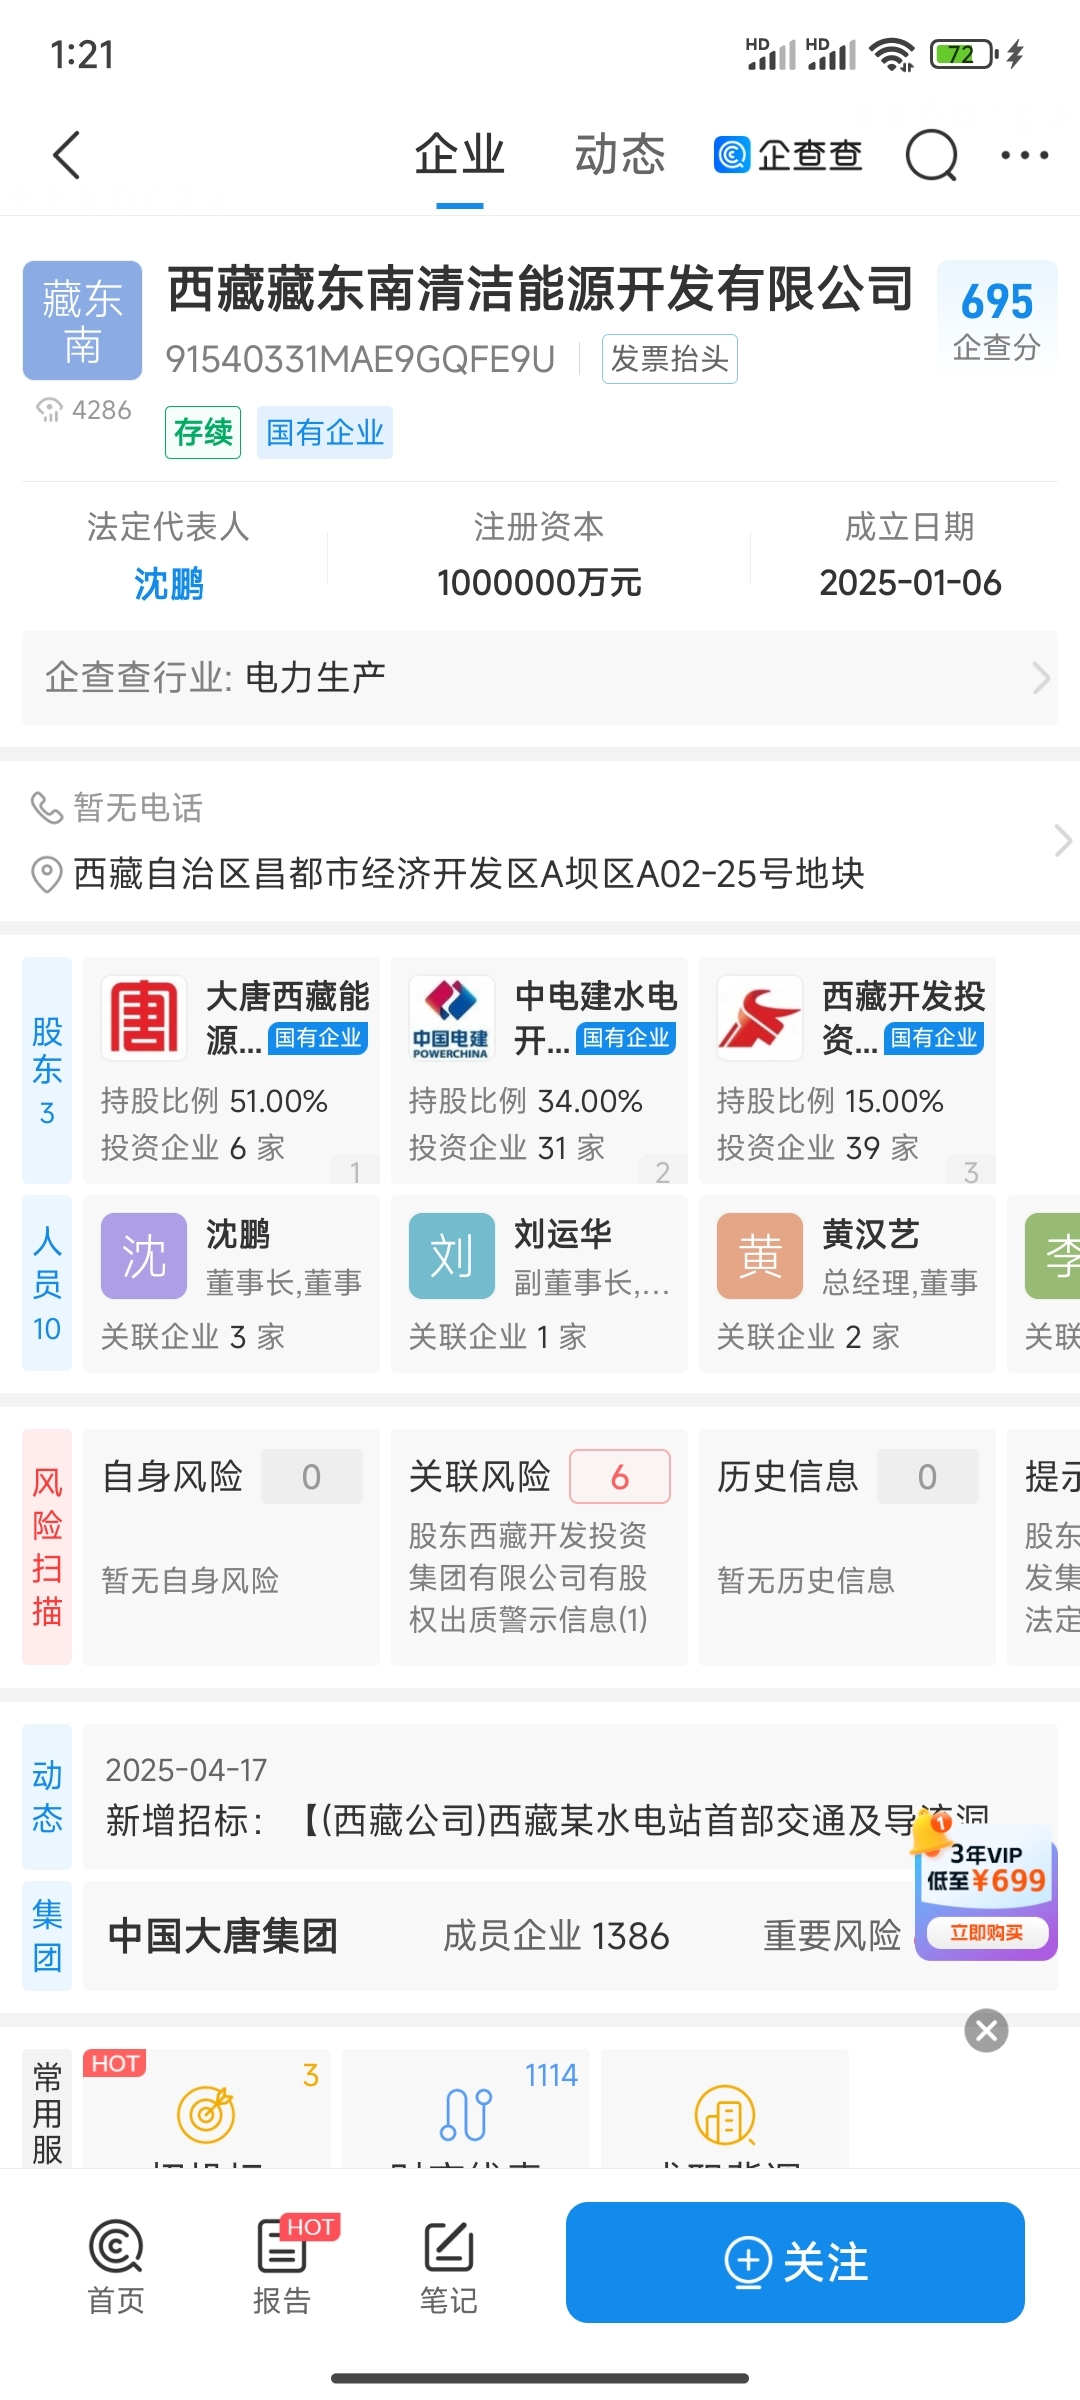Open the route icon with 1114 badge
This screenshot has height=2400, width=1080.
(x=466, y=2113)
